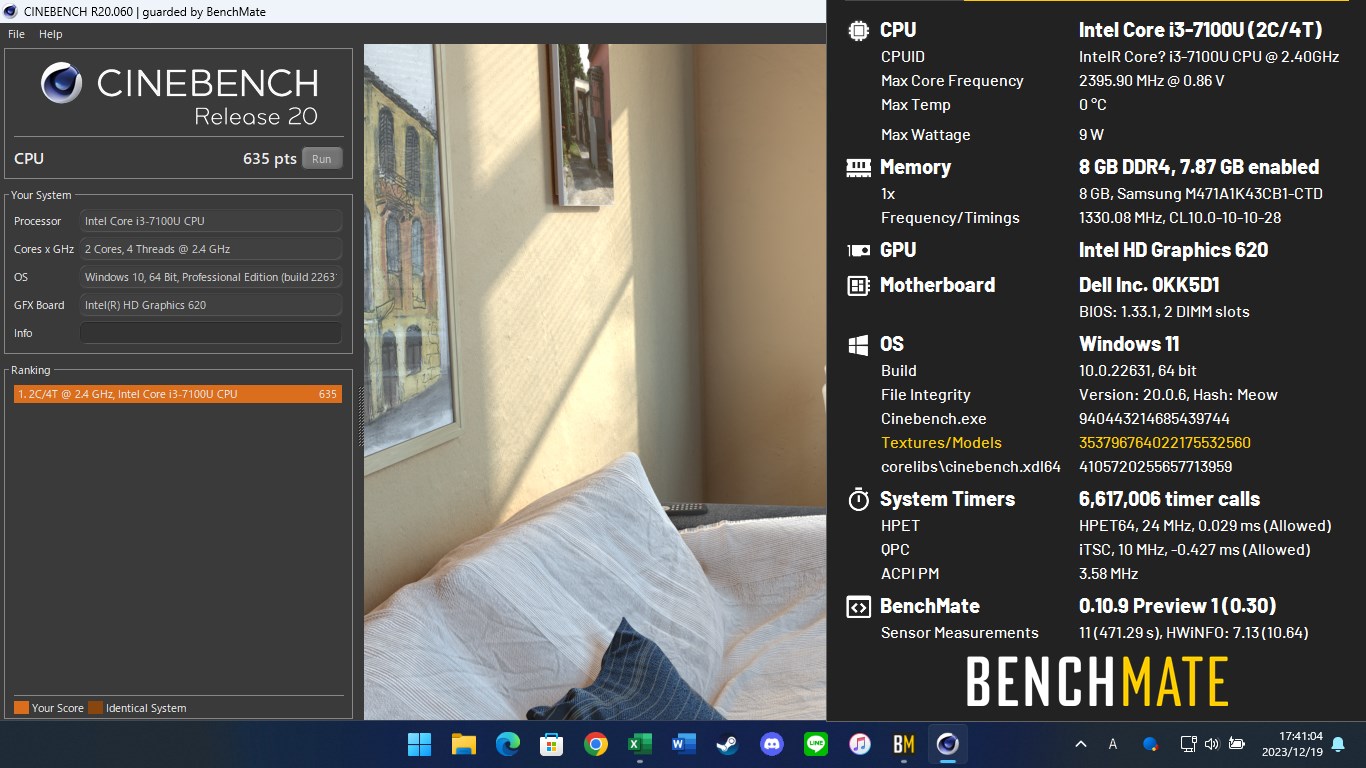The height and width of the screenshot is (768, 1366).
Task: Click the BenchMate code brackets icon
Action: (858, 606)
